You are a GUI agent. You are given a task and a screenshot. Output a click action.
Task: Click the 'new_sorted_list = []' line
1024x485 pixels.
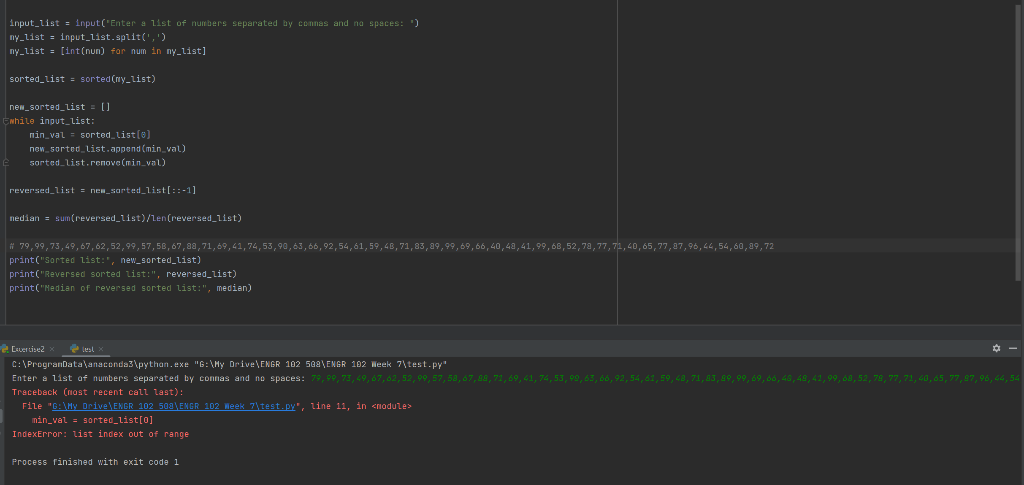click(x=60, y=107)
